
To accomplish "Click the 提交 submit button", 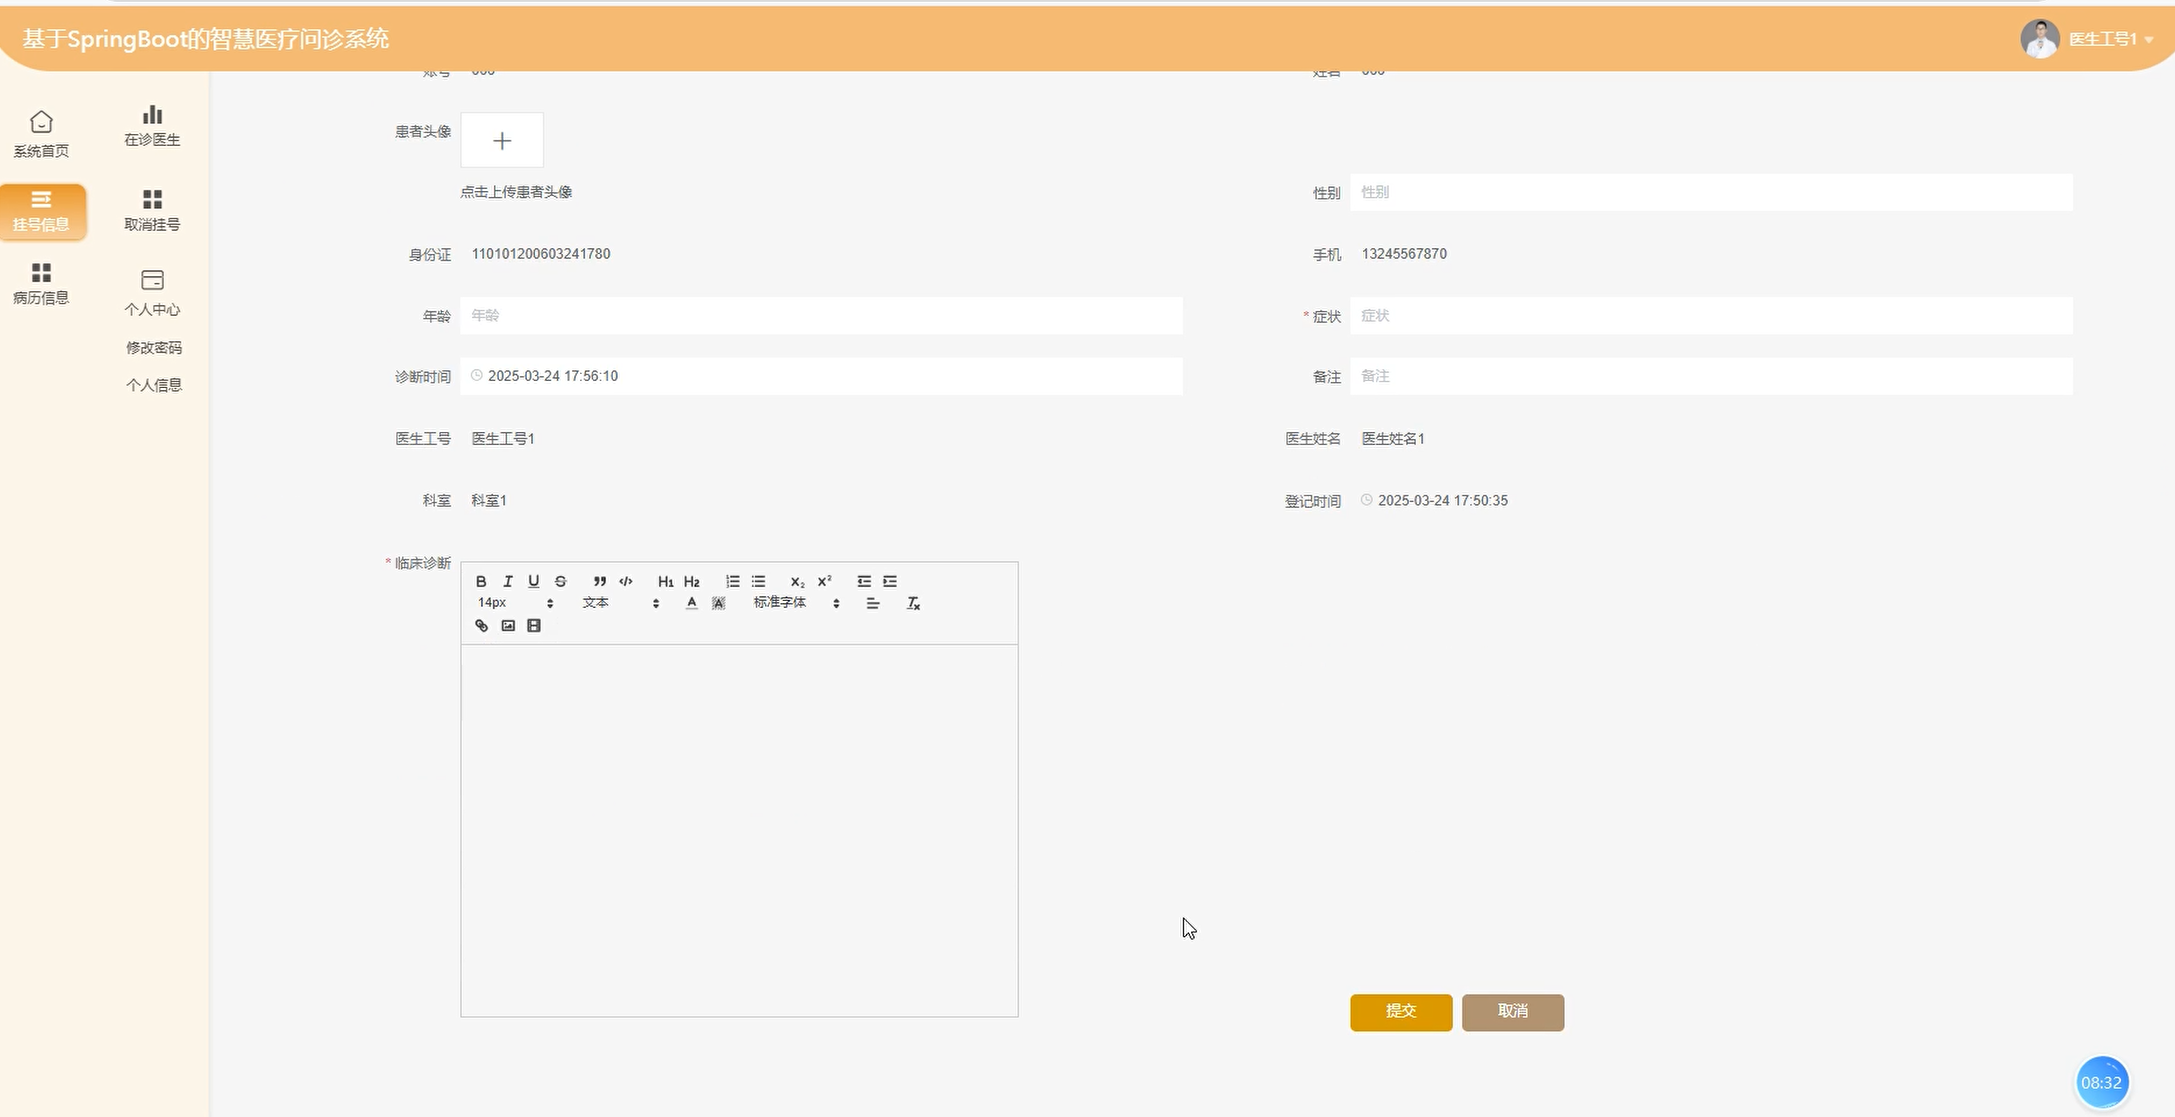I will coord(1400,1012).
